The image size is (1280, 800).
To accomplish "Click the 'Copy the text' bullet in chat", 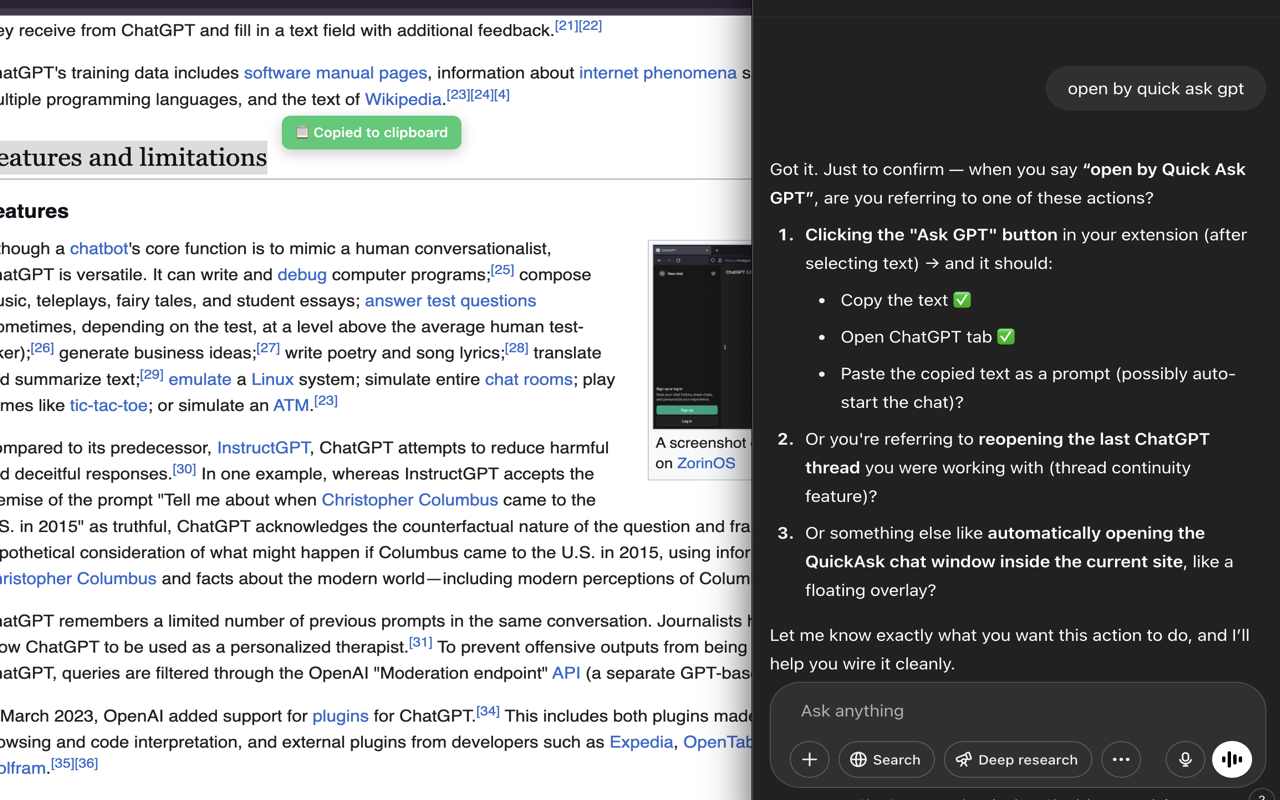I will (906, 300).
